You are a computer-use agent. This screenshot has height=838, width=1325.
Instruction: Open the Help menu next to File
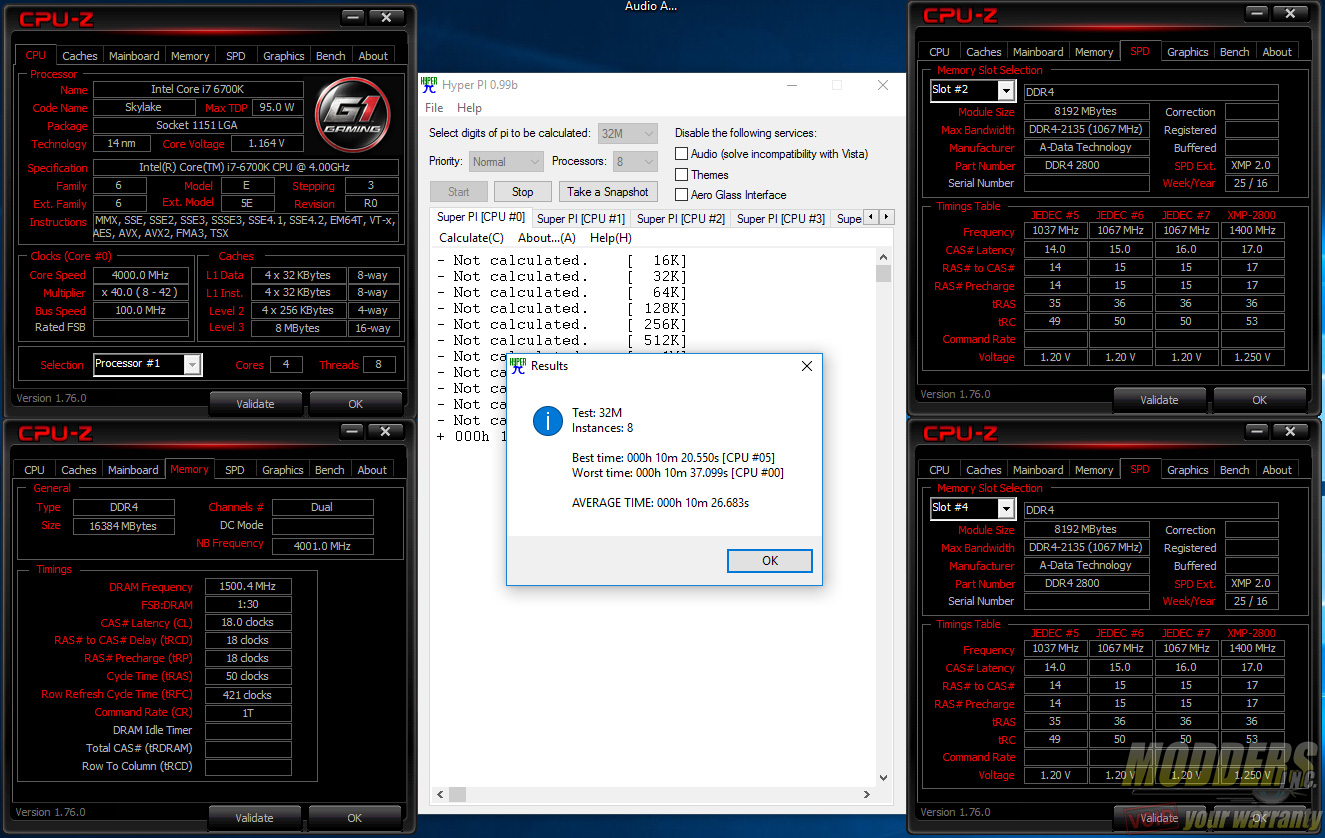[469, 108]
